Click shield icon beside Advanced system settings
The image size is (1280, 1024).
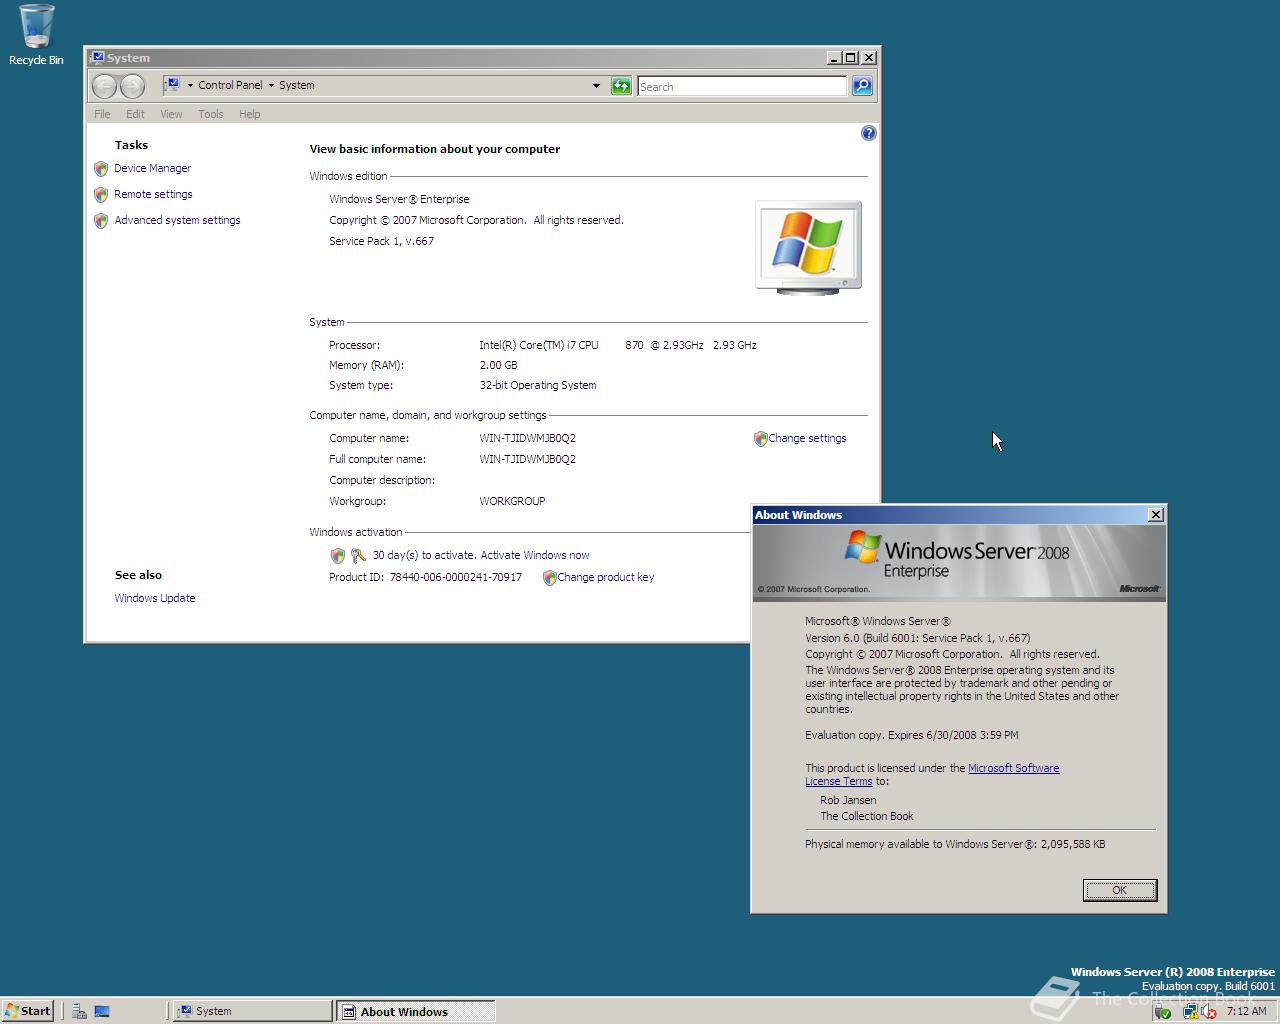coord(101,221)
